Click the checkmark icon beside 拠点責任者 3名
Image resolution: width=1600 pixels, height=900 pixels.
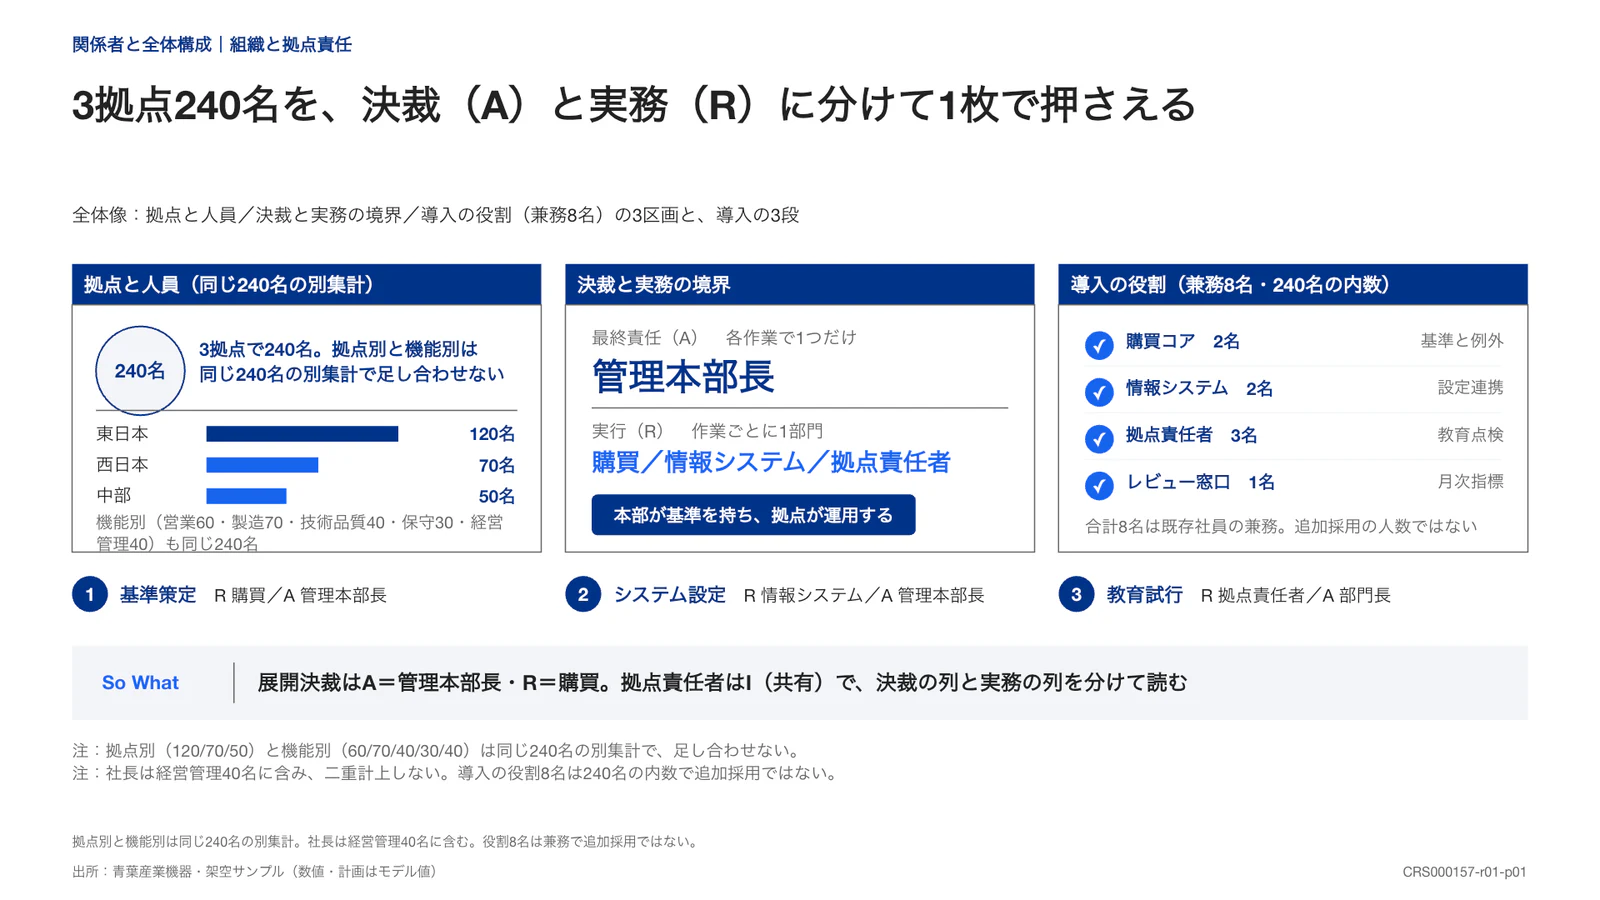(1099, 439)
